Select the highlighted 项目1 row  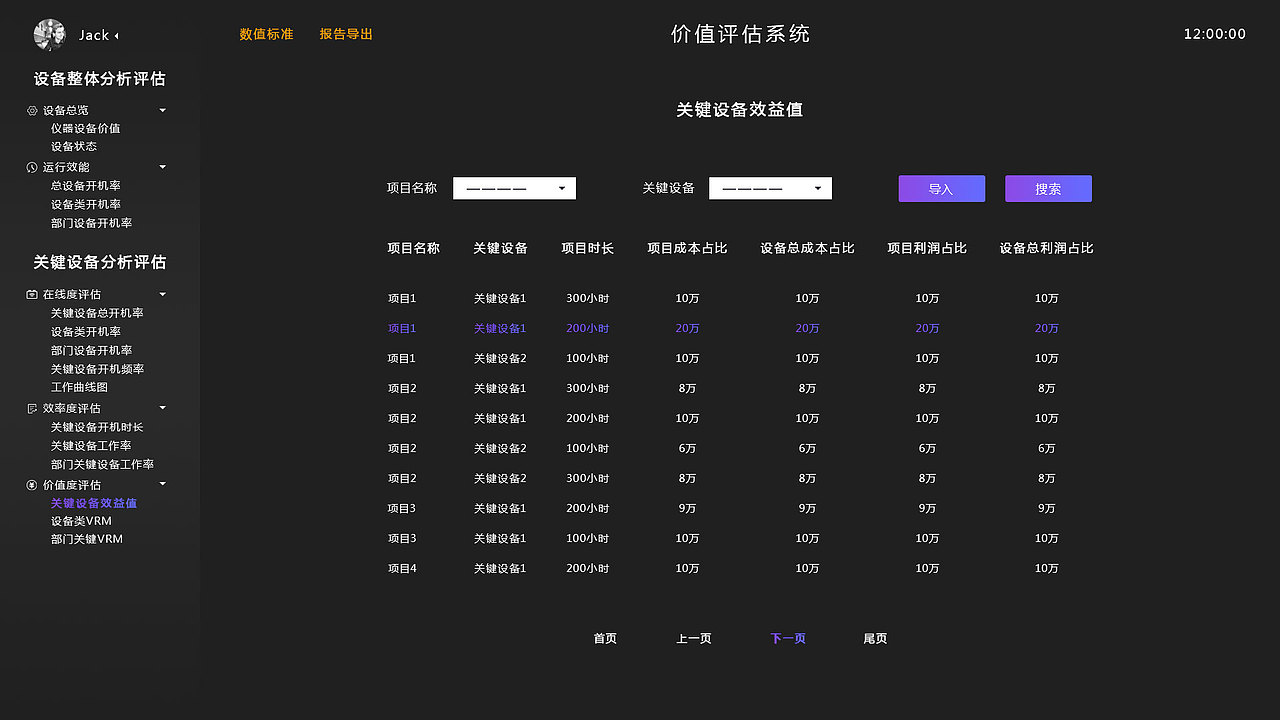tap(401, 328)
